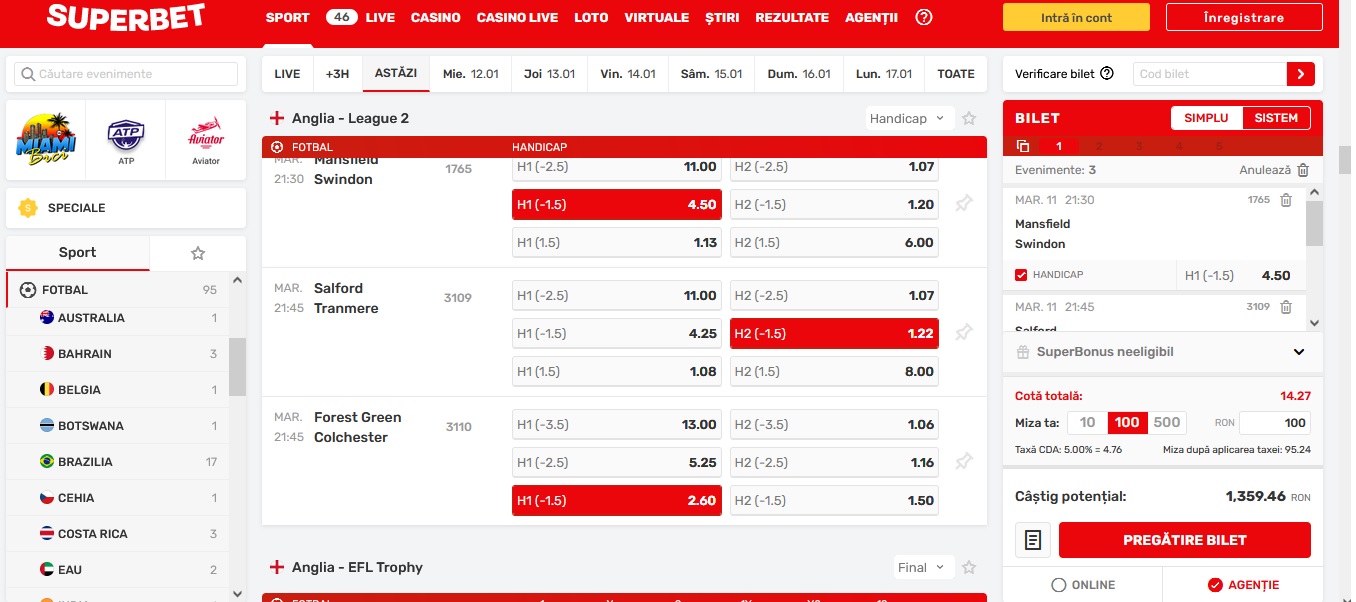Click the bet slip copy icon

click(1022, 146)
